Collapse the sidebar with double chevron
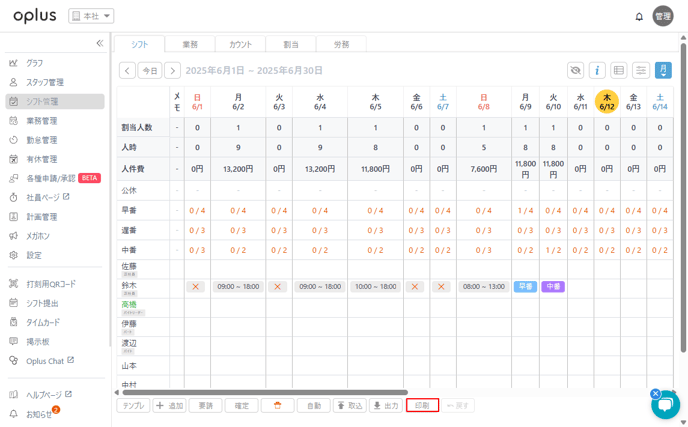Screen dimensions: 688x427 (x=99, y=43)
